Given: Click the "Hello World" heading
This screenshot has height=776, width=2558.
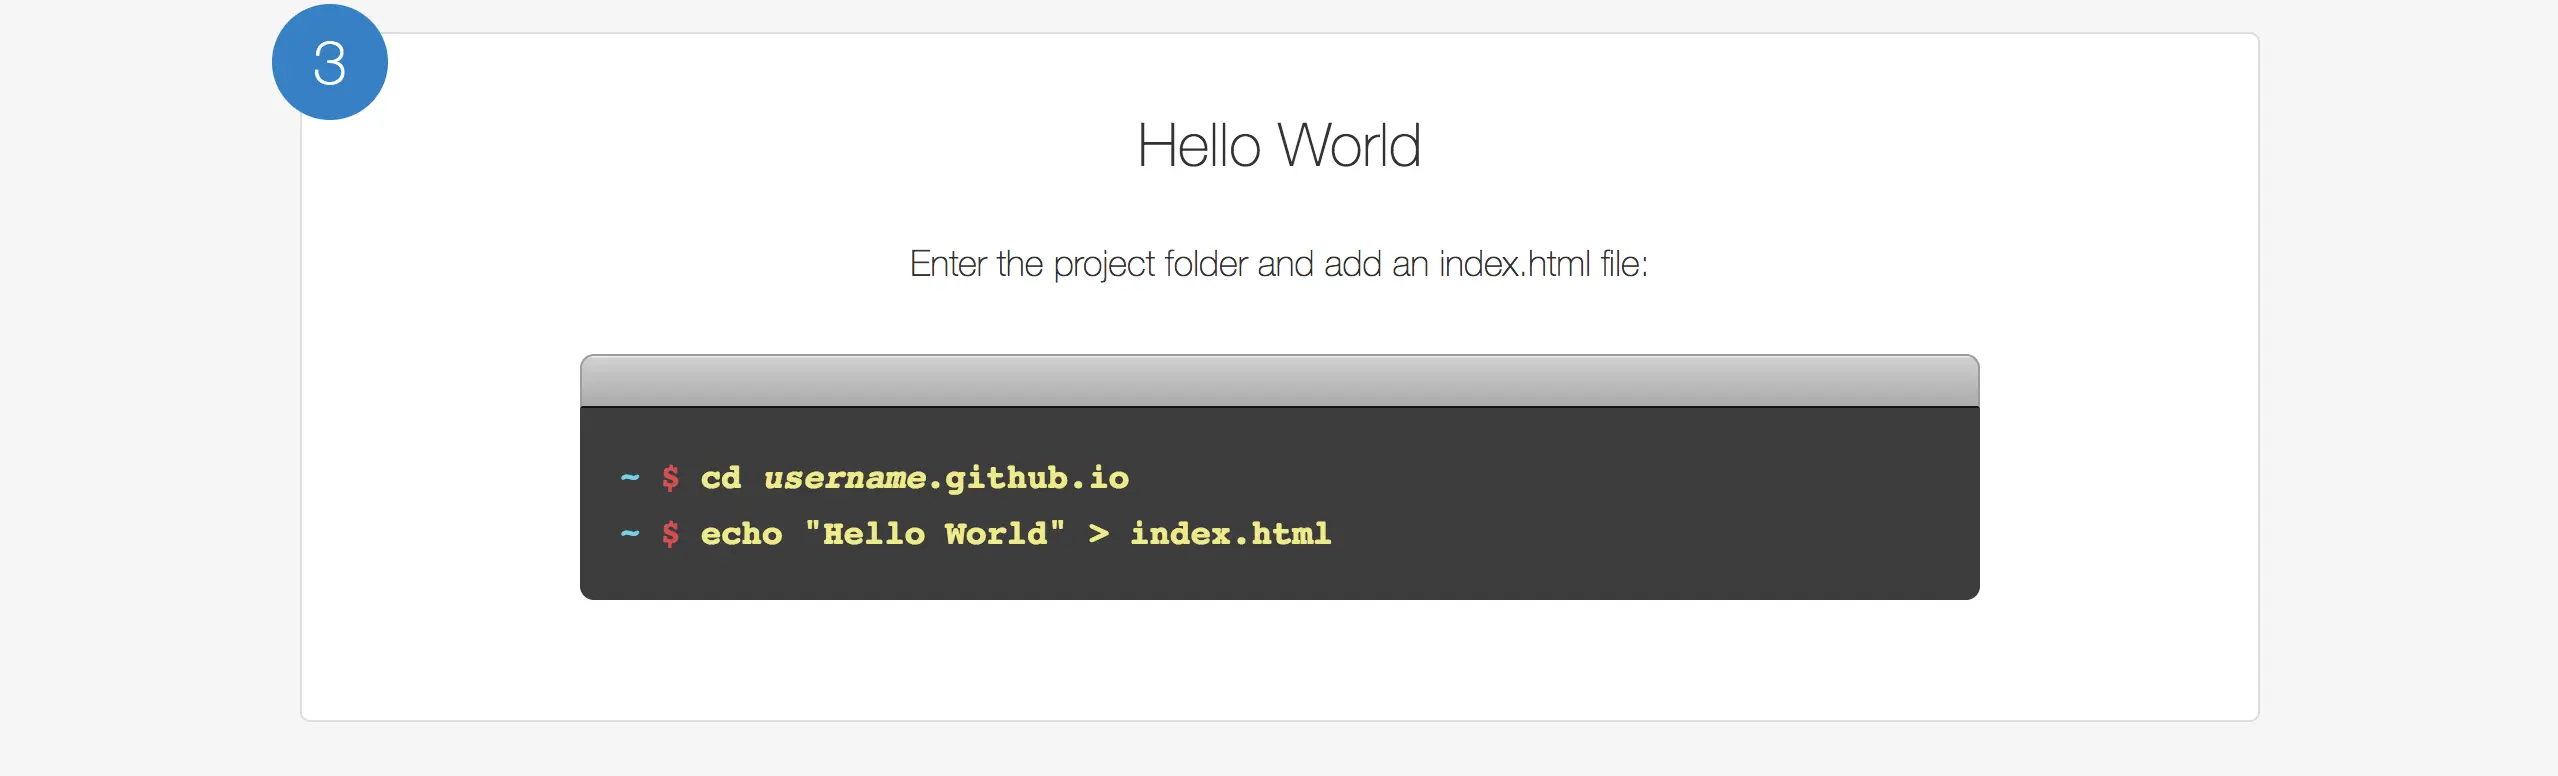Looking at the screenshot, I should pyautogui.click(x=1279, y=146).
